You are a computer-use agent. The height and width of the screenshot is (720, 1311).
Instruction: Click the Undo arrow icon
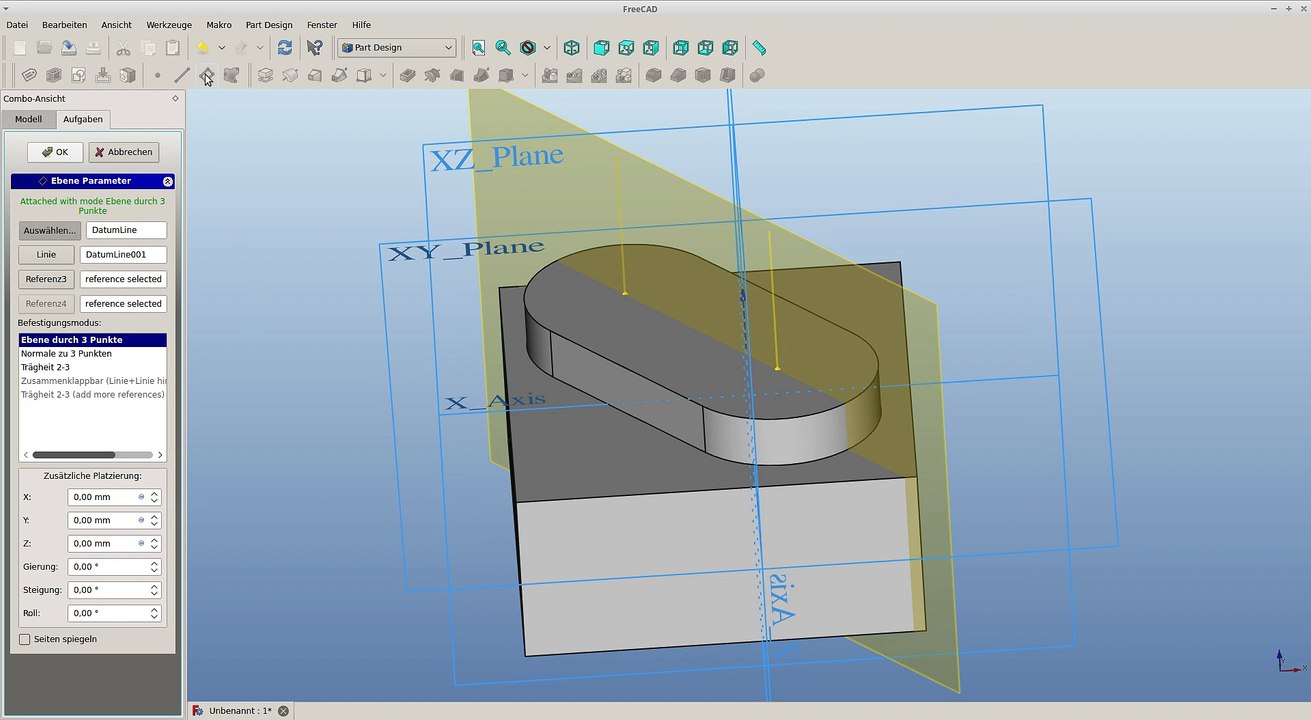click(x=203, y=48)
